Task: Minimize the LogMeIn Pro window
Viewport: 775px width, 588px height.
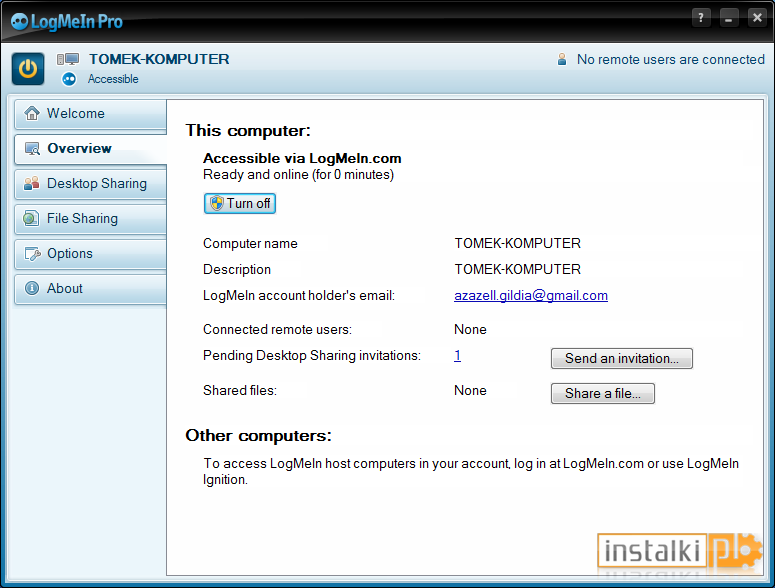Action: pos(729,18)
